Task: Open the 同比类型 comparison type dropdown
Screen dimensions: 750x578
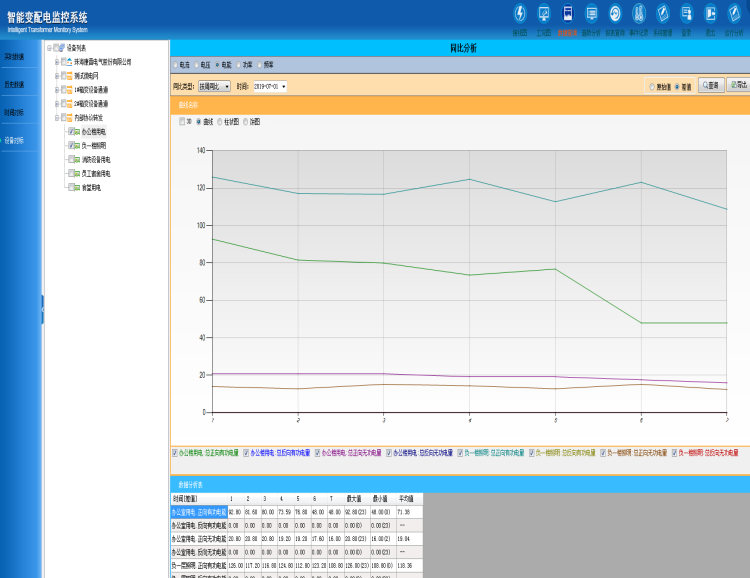Action: pos(214,87)
